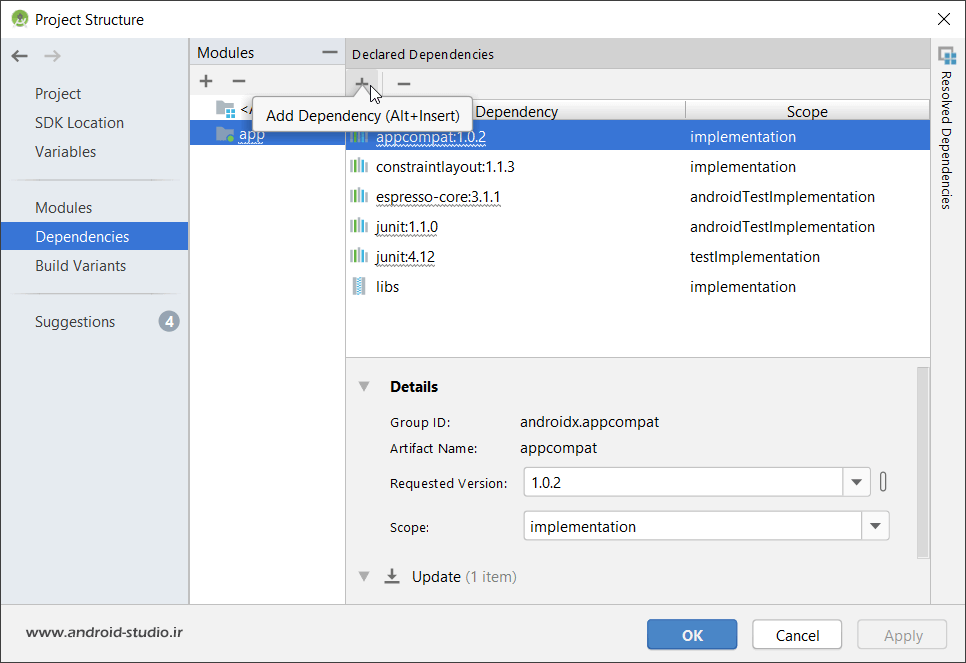Minimize the Modules panel

click(x=330, y=52)
